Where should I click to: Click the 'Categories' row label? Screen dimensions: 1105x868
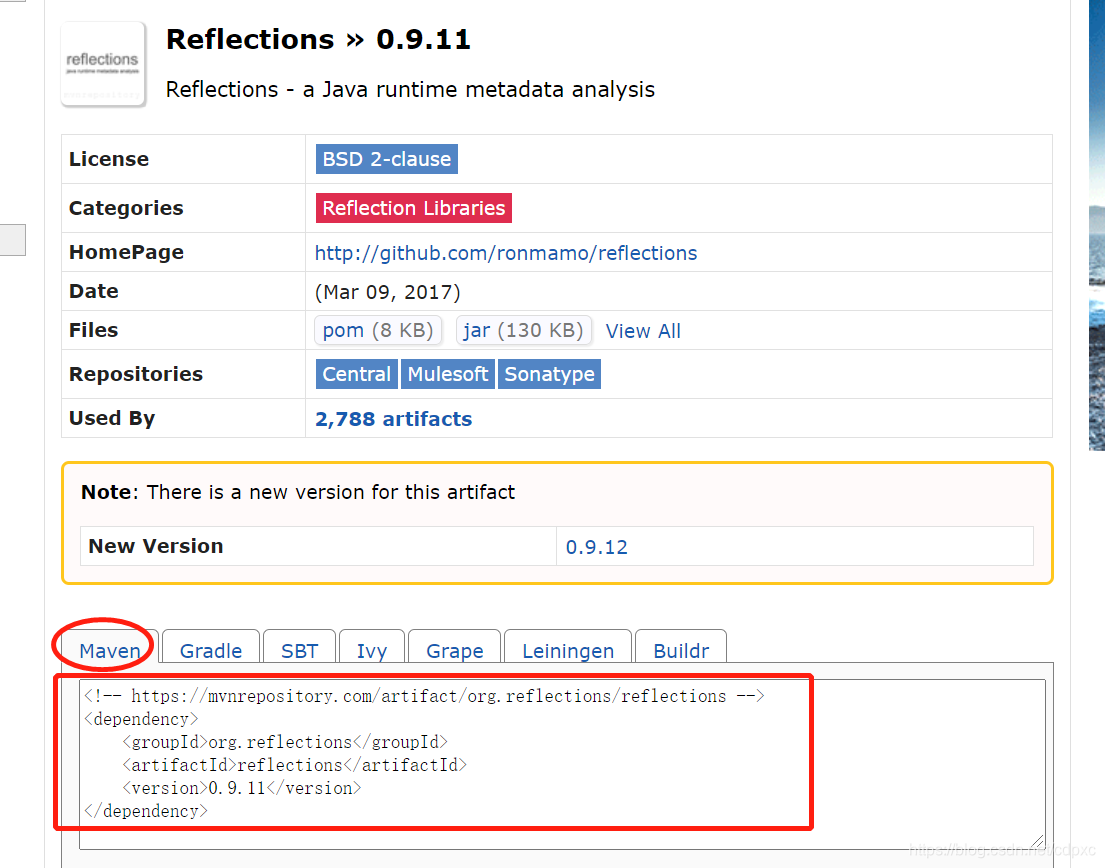click(126, 209)
